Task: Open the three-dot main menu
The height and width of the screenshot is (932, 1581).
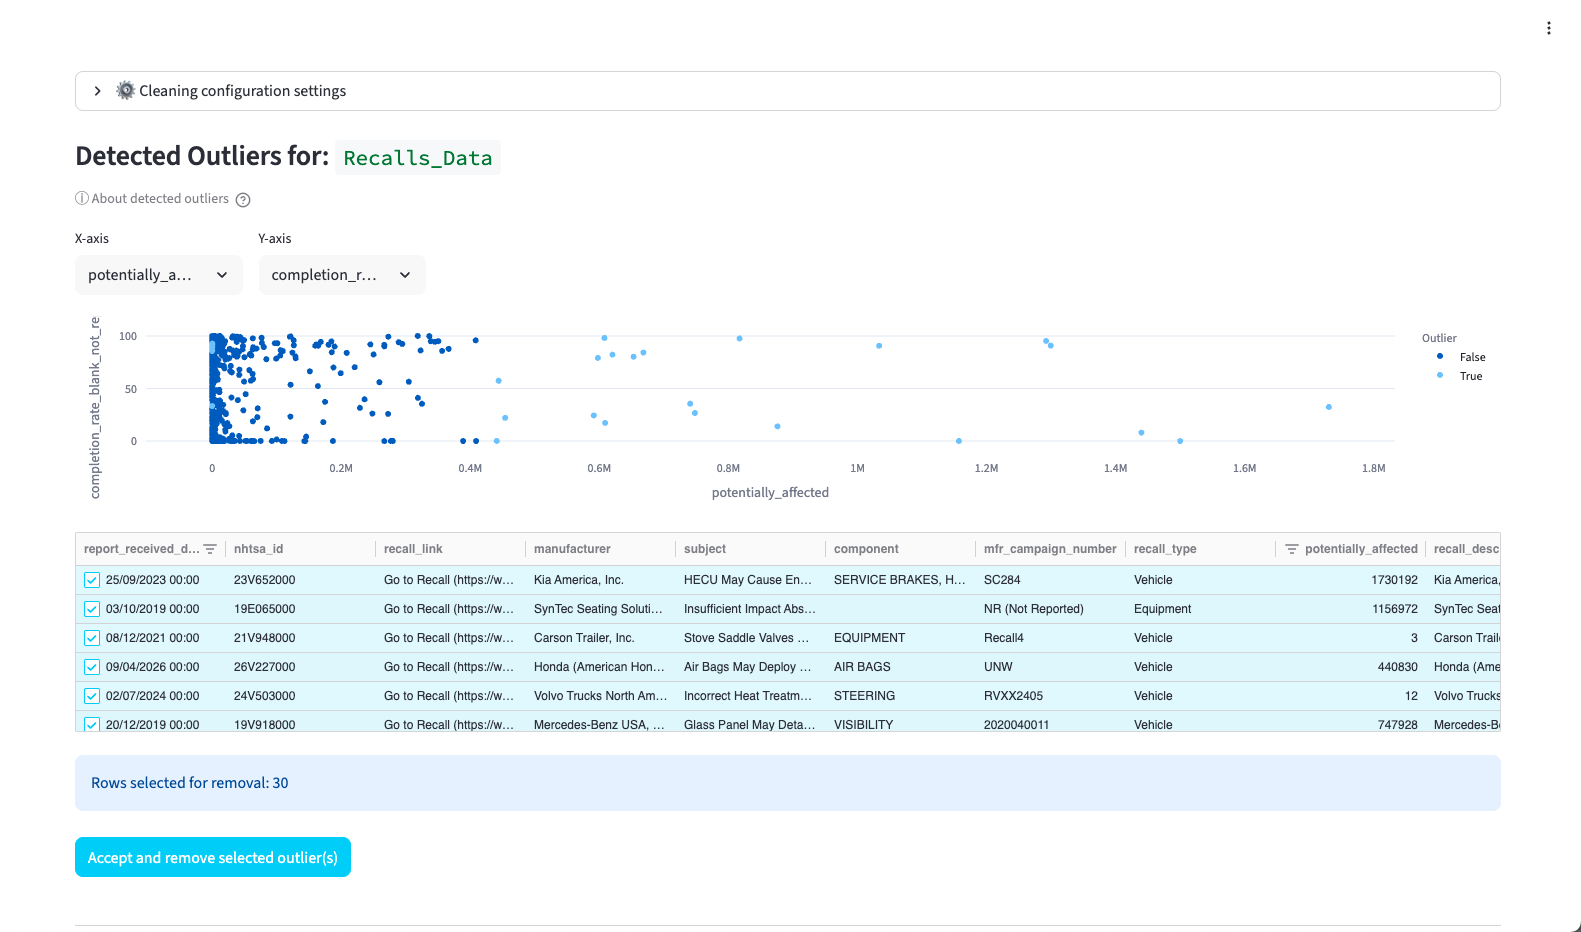Action: tap(1548, 28)
